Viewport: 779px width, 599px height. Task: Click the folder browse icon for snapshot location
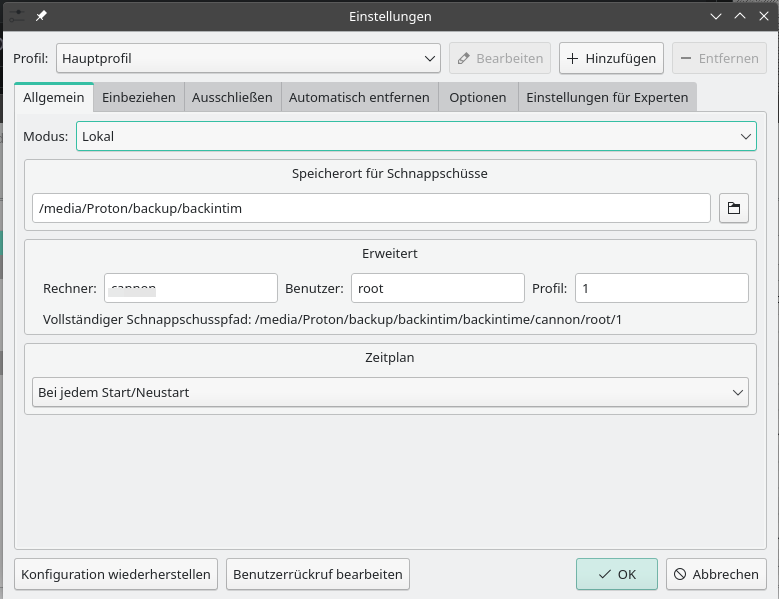pyautogui.click(x=733, y=208)
